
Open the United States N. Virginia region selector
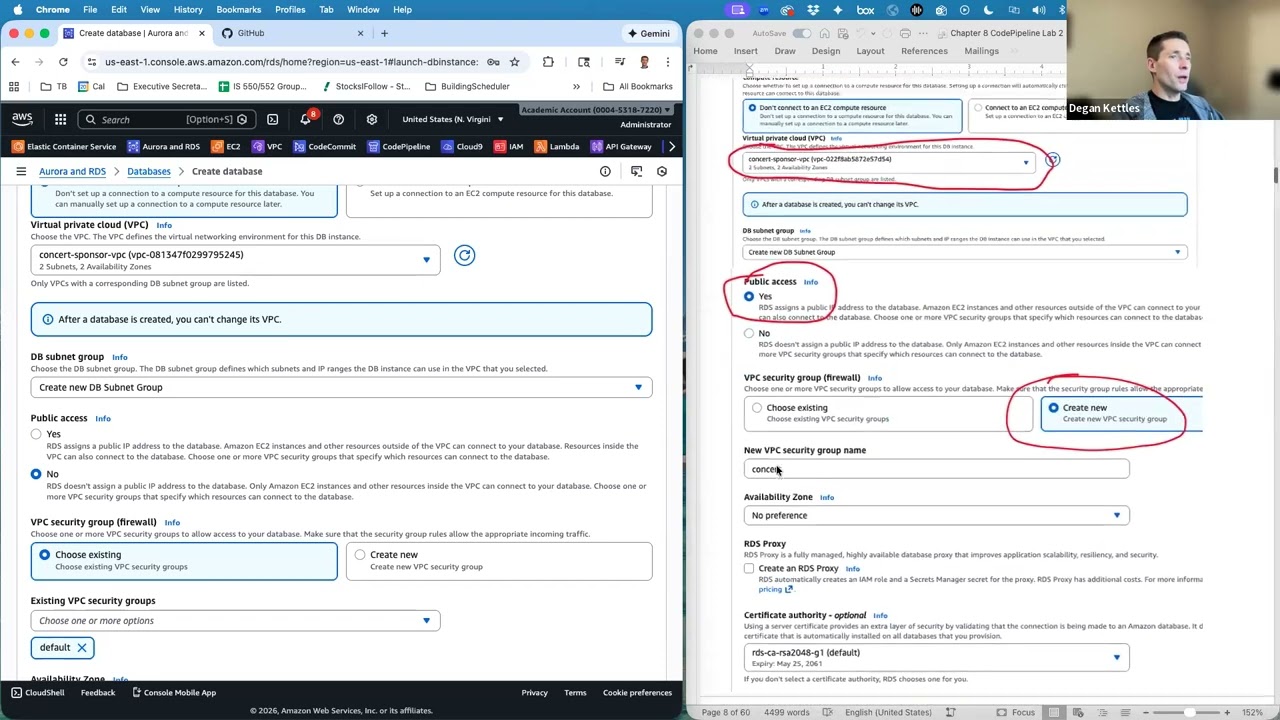[453, 119]
